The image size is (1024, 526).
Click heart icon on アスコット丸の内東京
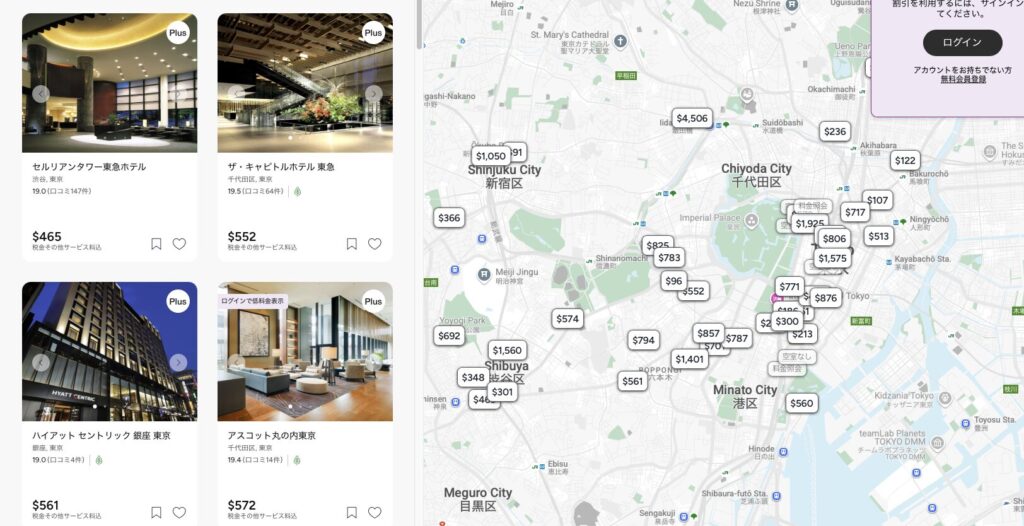374,512
